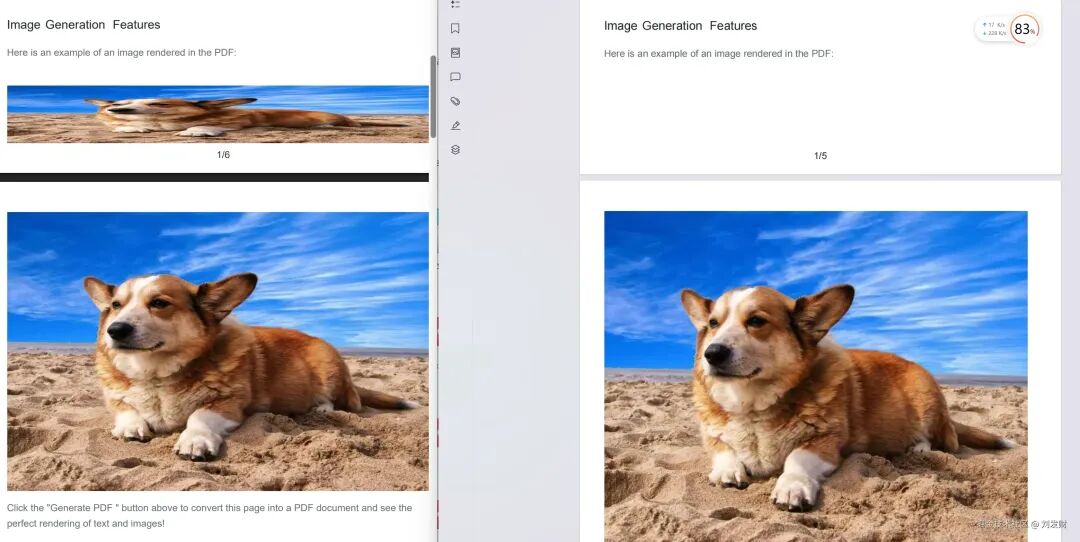Open the comments panel icon
1080x542 pixels.
coord(455,77)
